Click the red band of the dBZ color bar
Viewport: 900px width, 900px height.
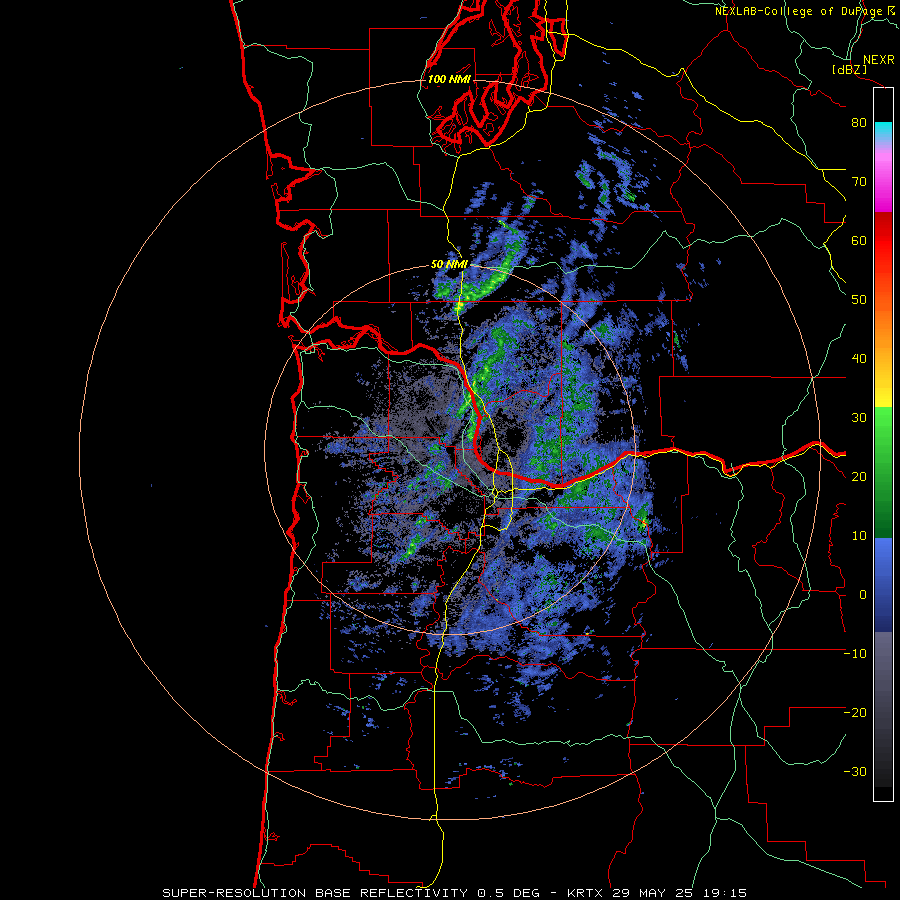(883, 241)
